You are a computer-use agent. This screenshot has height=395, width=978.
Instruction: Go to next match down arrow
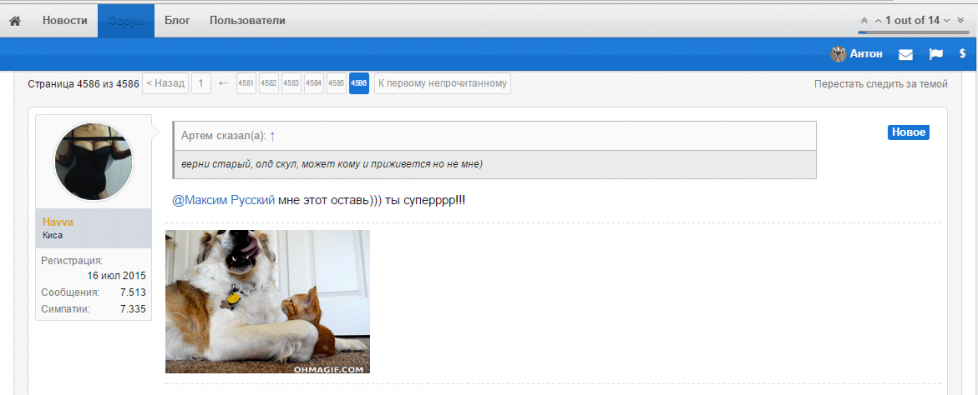tap(947, 21)
